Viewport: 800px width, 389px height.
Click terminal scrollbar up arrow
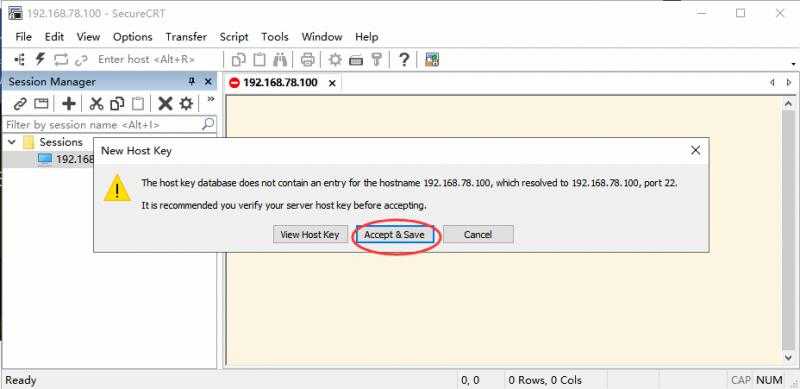pos(788,104)
